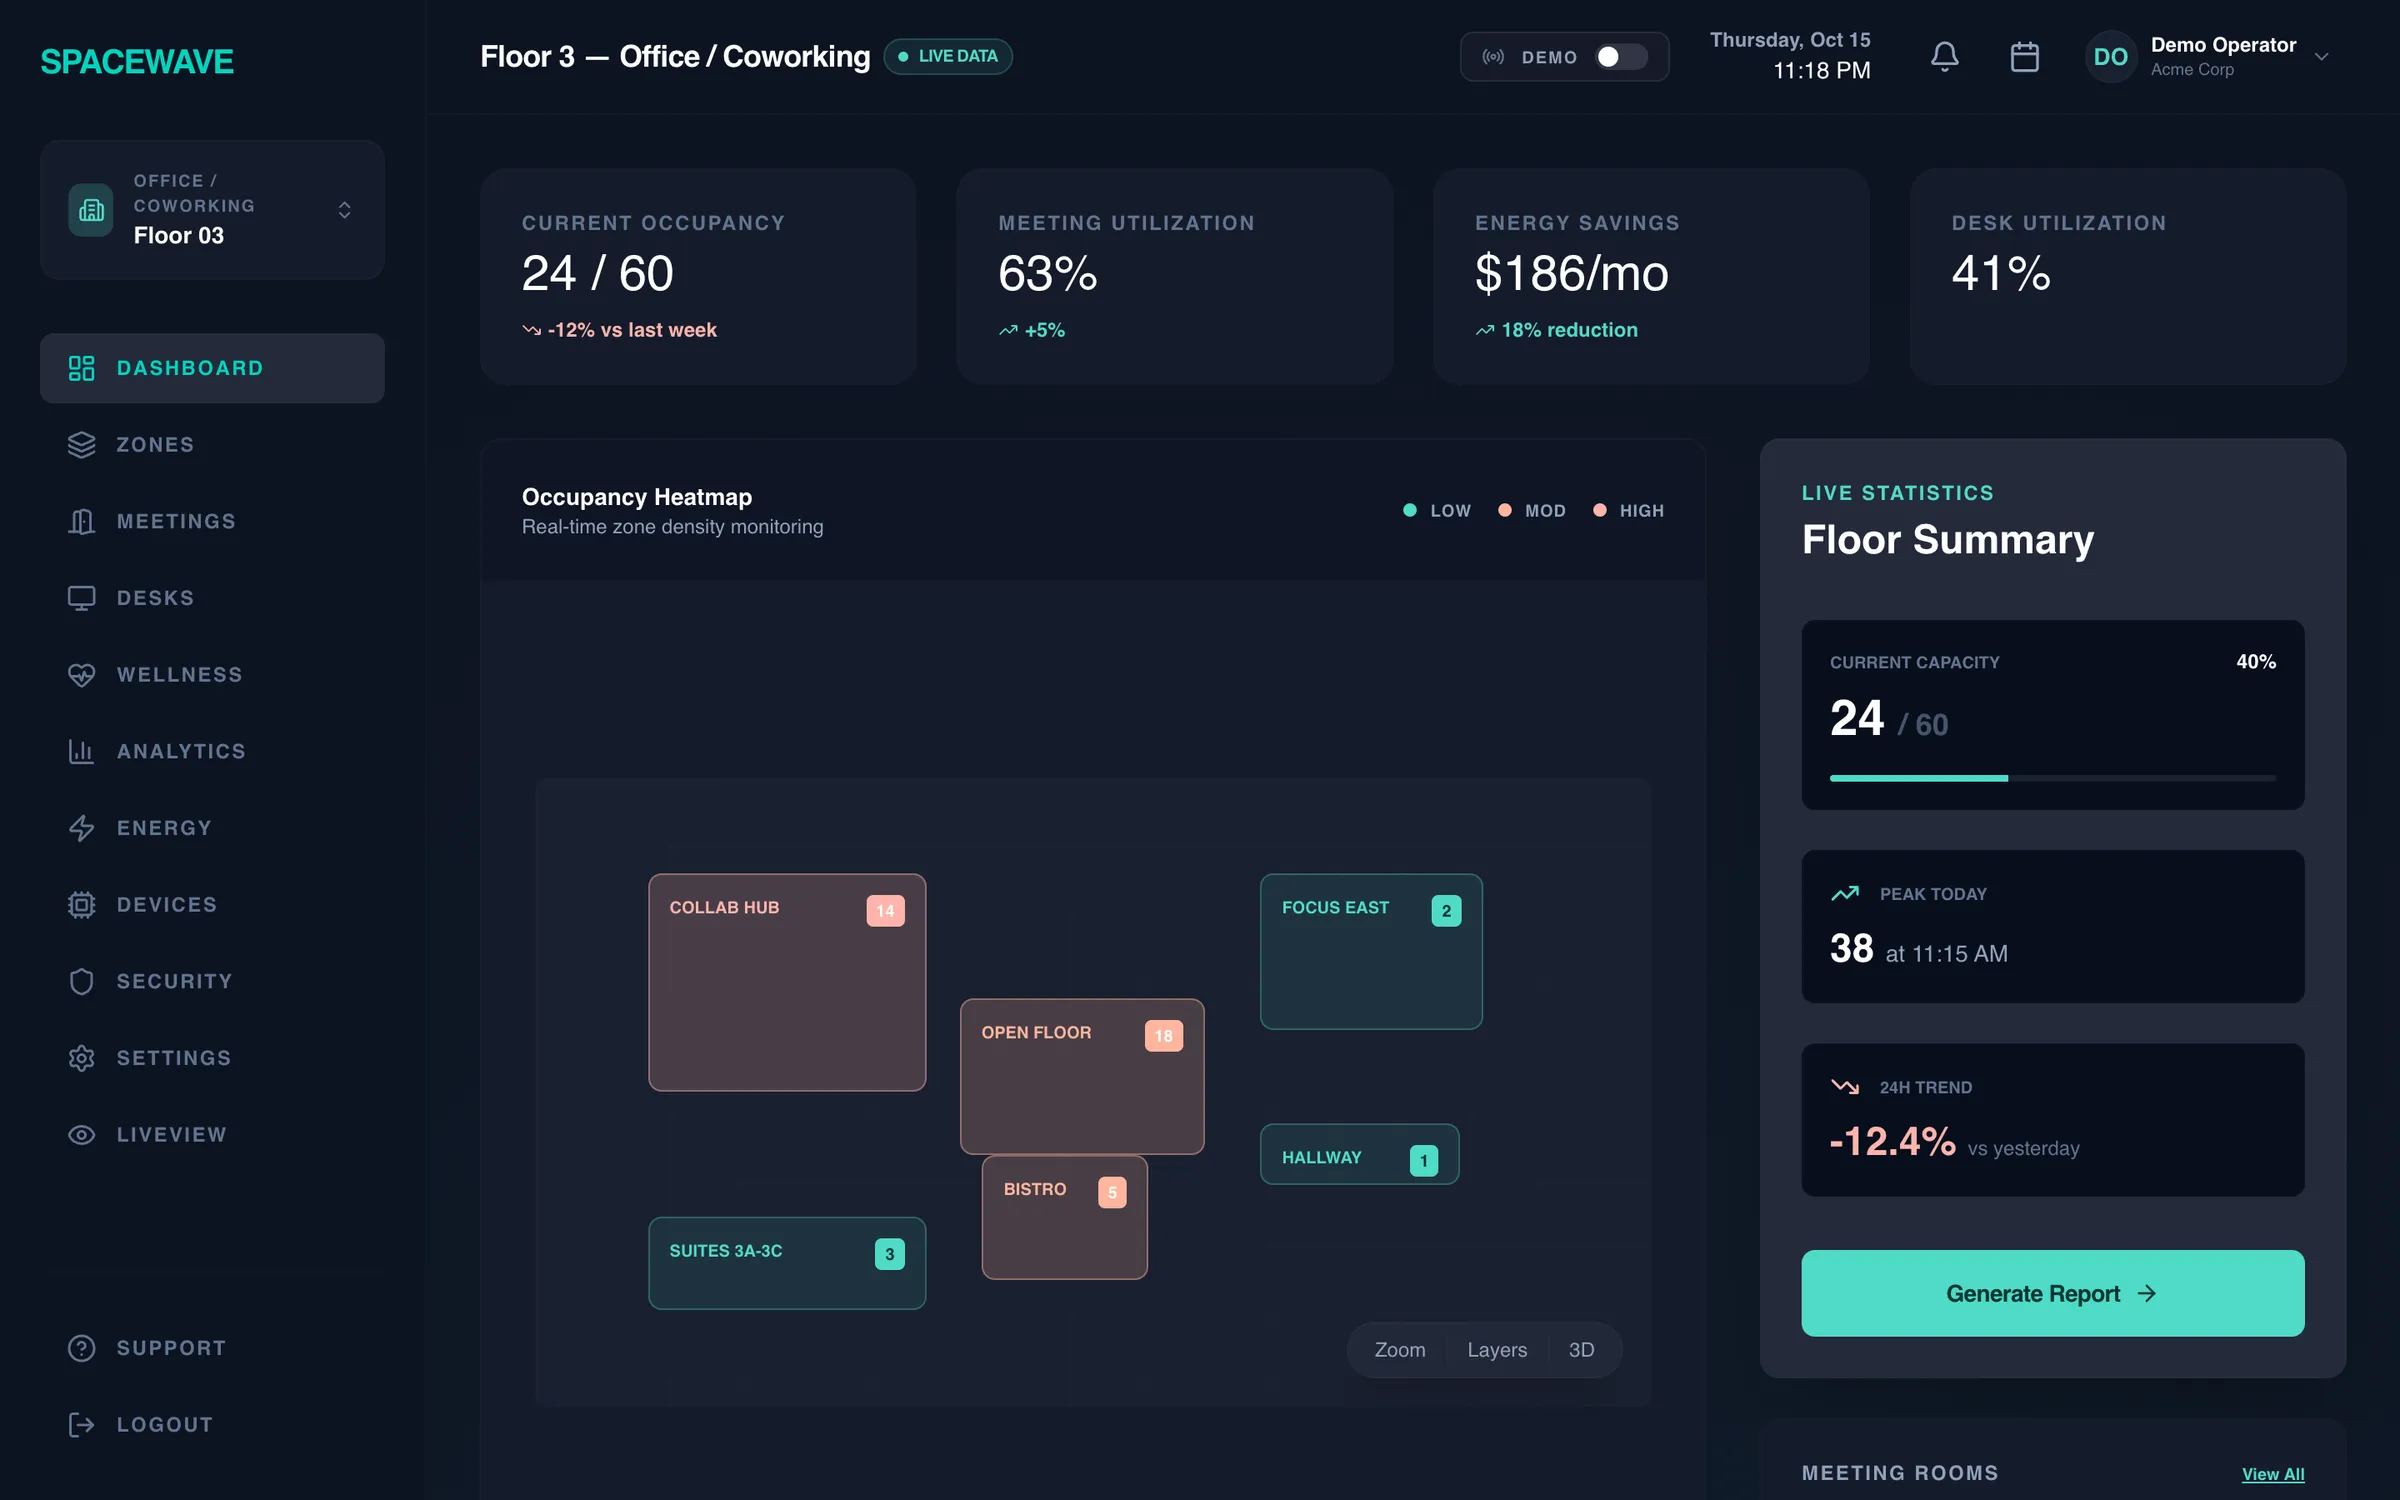Click the '18% reduction' text
The width and height of the screenshot is (2400, 1500).
(x=1569, y=330)
